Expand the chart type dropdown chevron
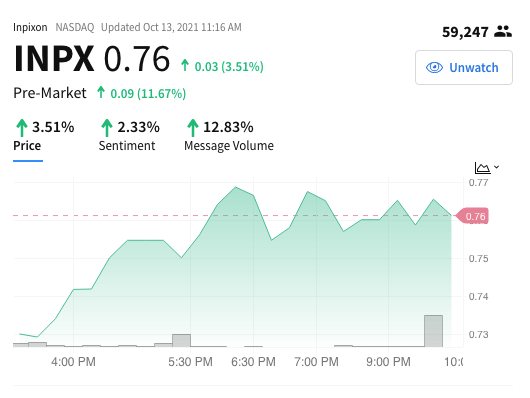530x398 pixels. point(496,167)
